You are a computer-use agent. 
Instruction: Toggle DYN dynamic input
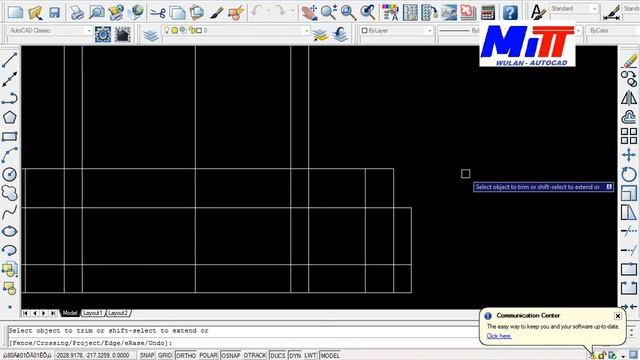click(295, 356)
